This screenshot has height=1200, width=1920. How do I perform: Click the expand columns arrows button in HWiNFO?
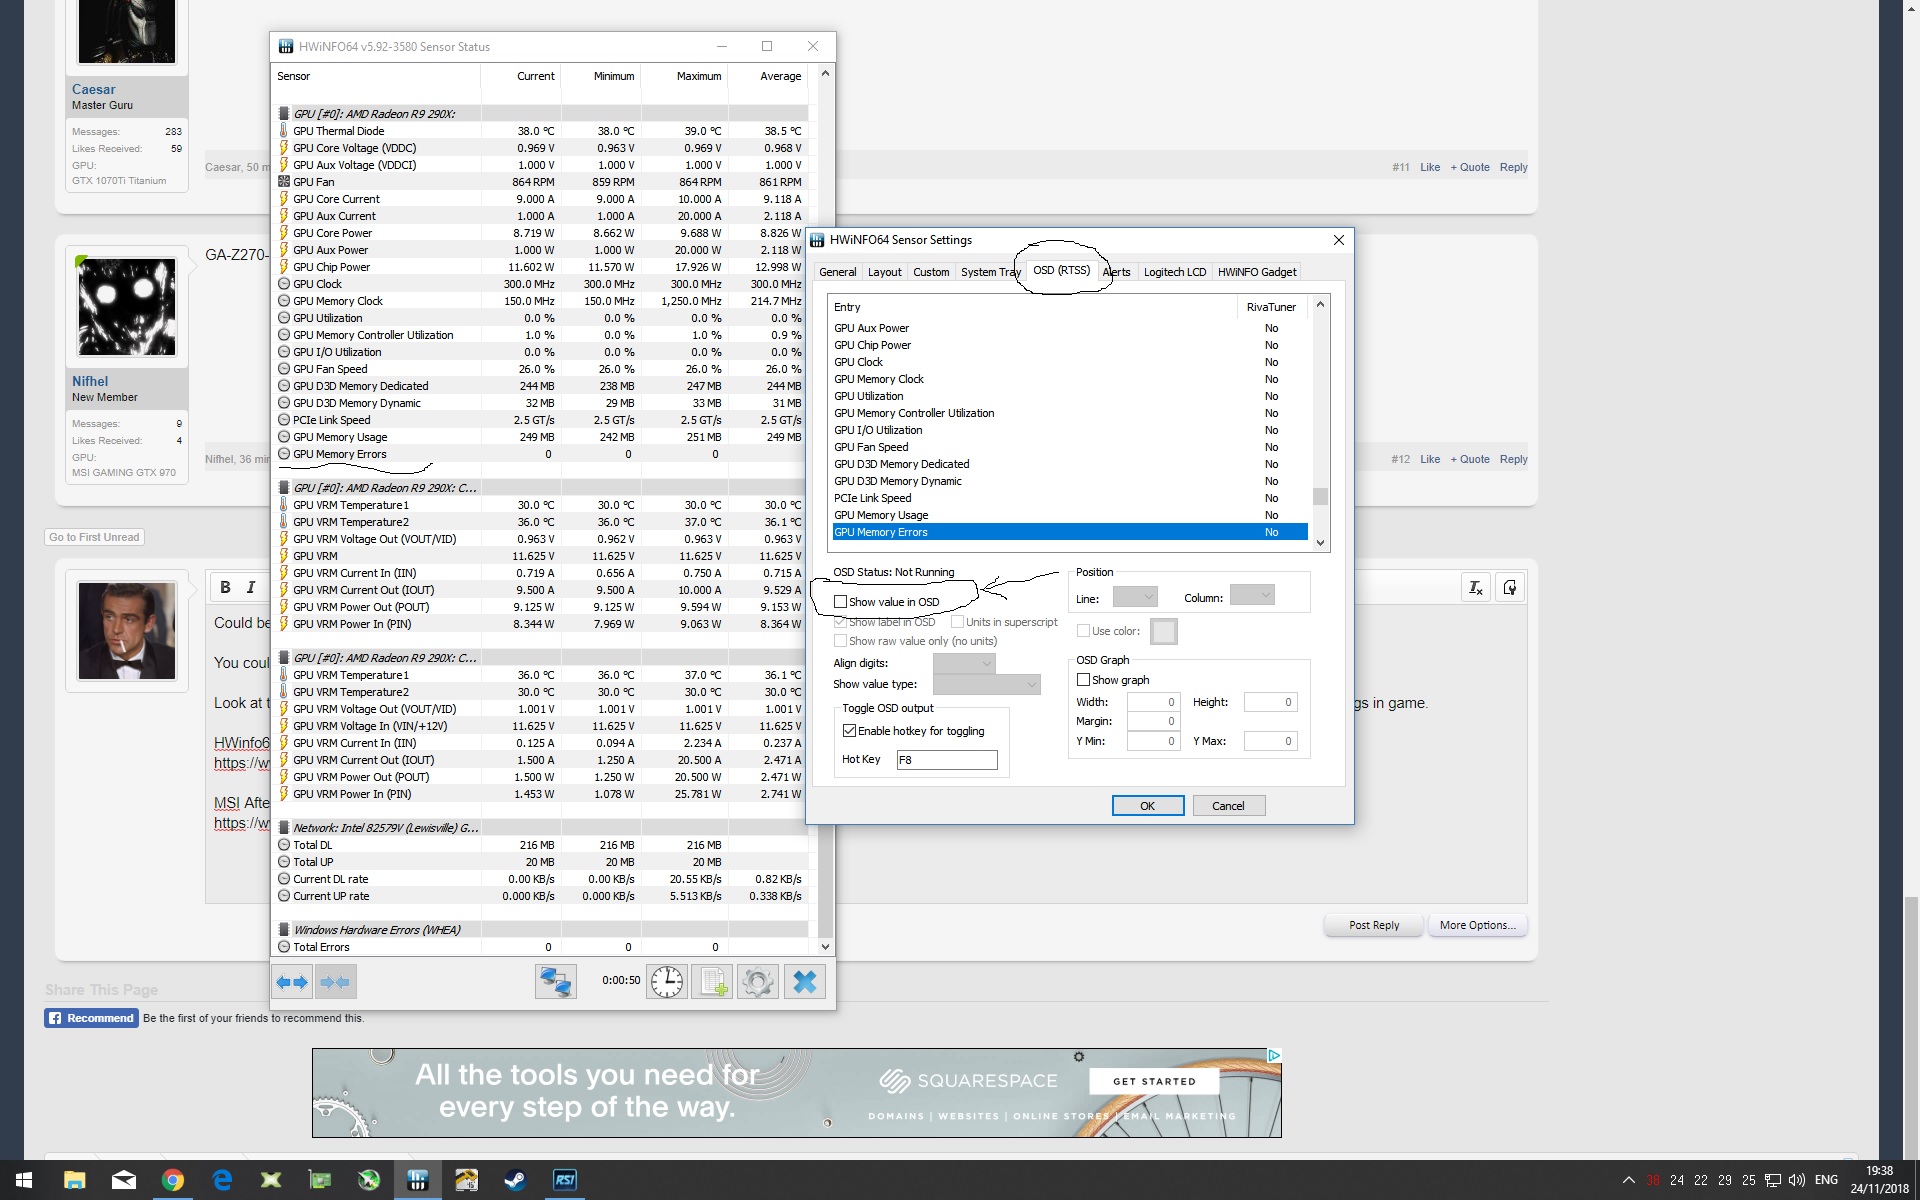tap(293, 982)
